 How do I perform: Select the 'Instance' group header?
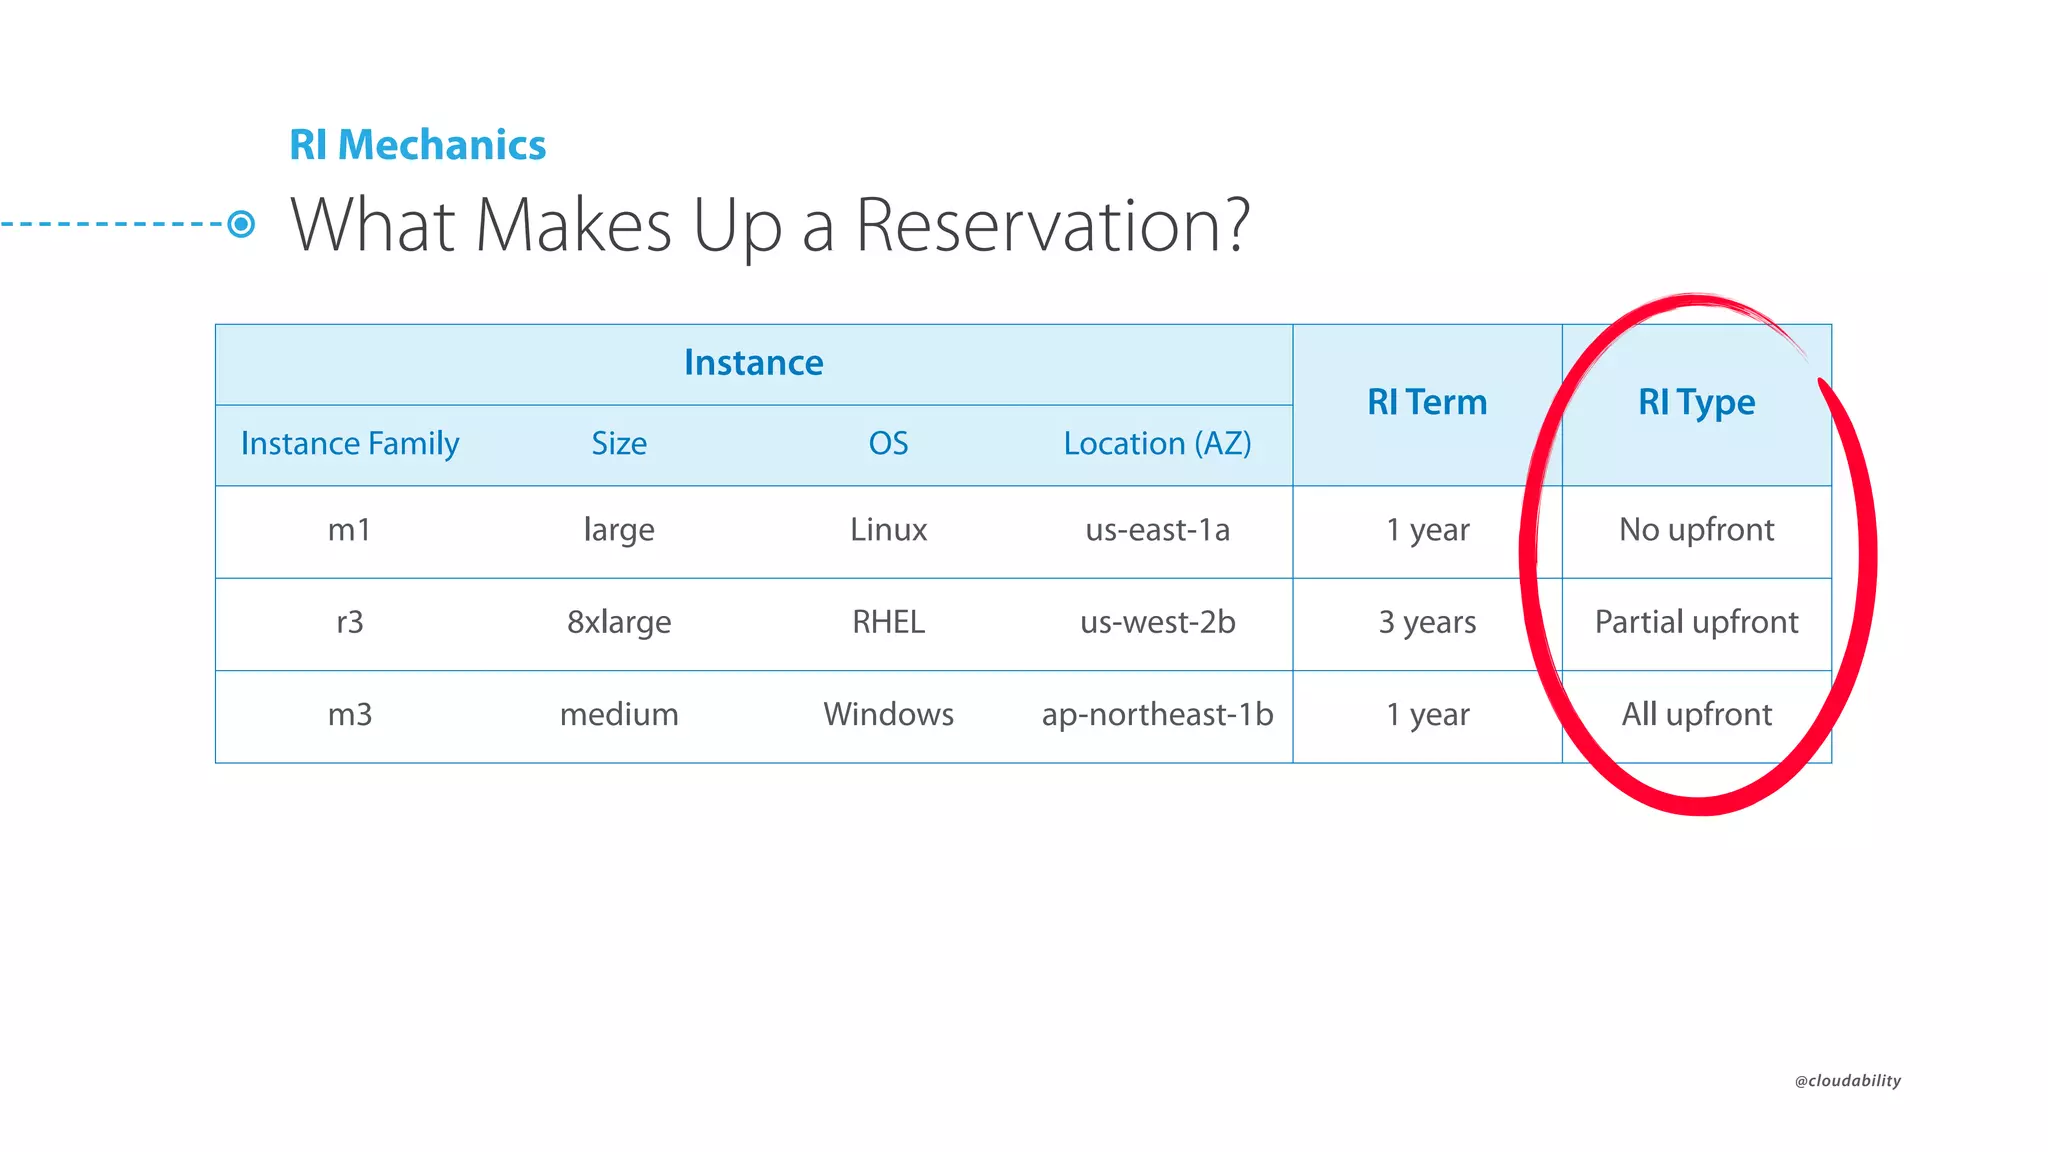pyautogui.click(x=754, y=362)
